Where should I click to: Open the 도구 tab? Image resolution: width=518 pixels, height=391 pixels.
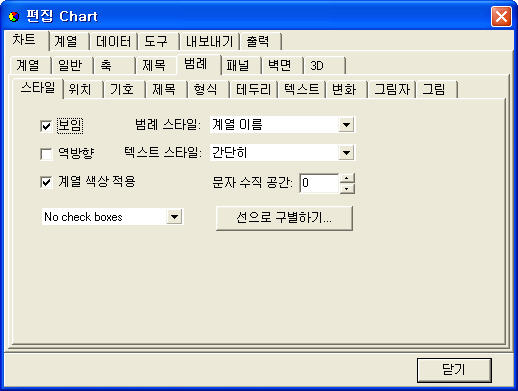tap(158, 41)
